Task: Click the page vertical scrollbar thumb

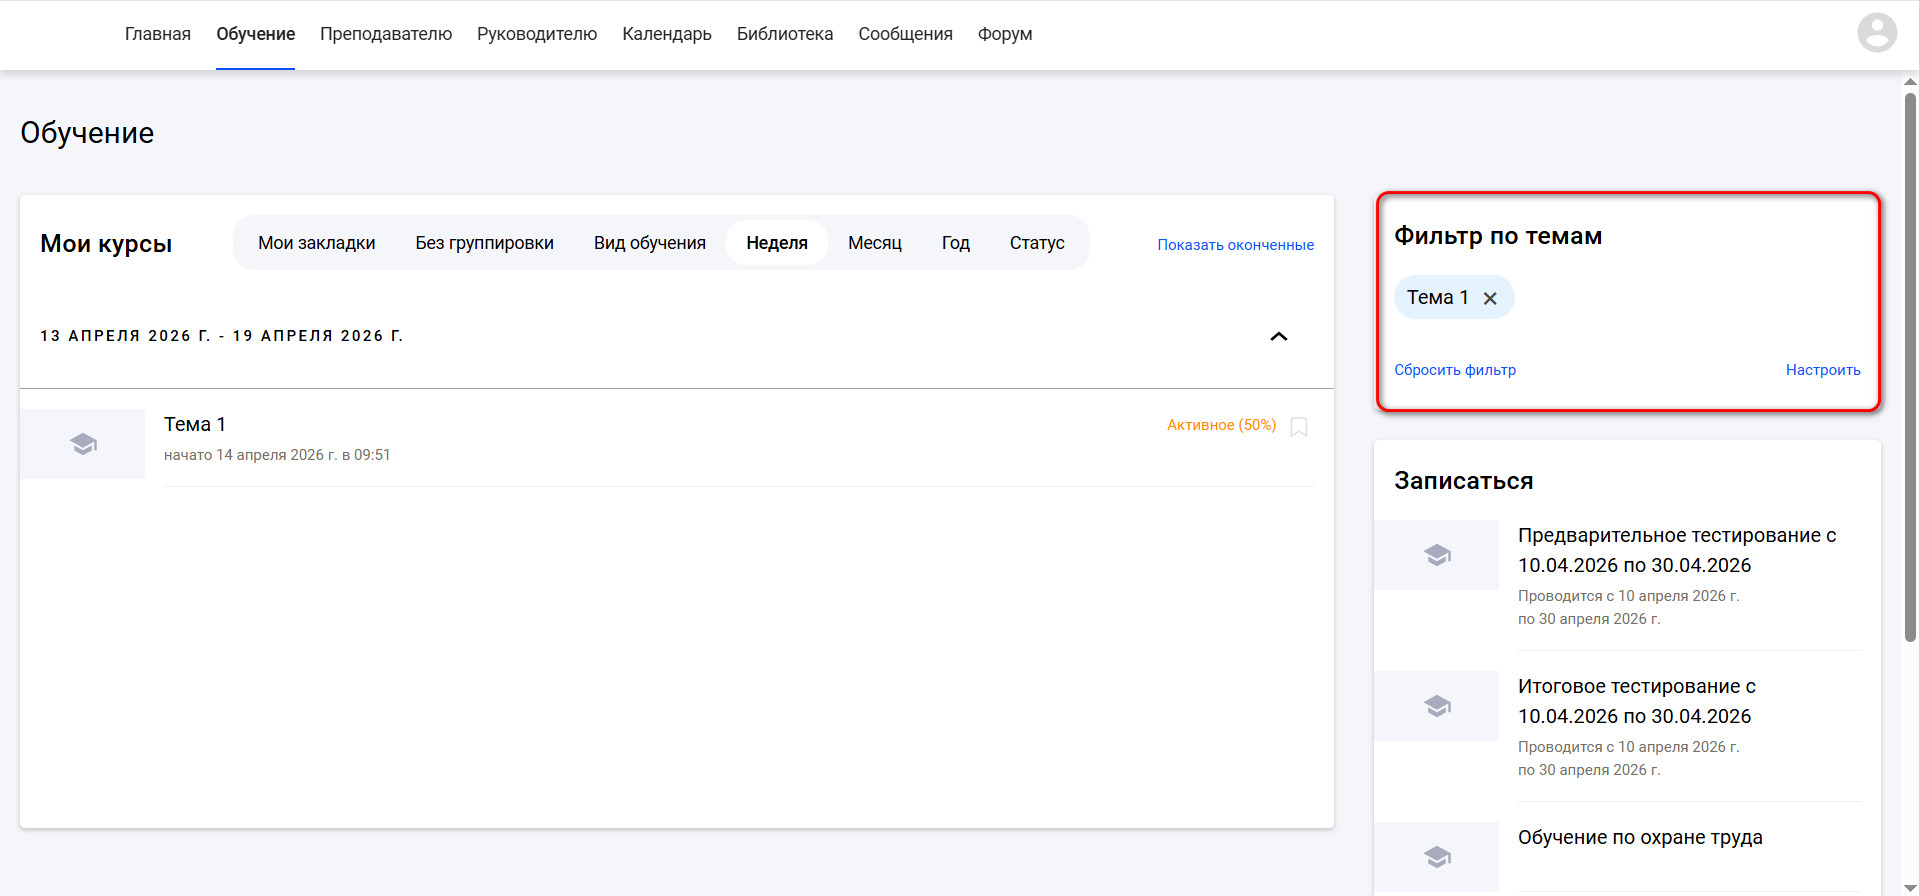Action: click(x=1910, y=367)
